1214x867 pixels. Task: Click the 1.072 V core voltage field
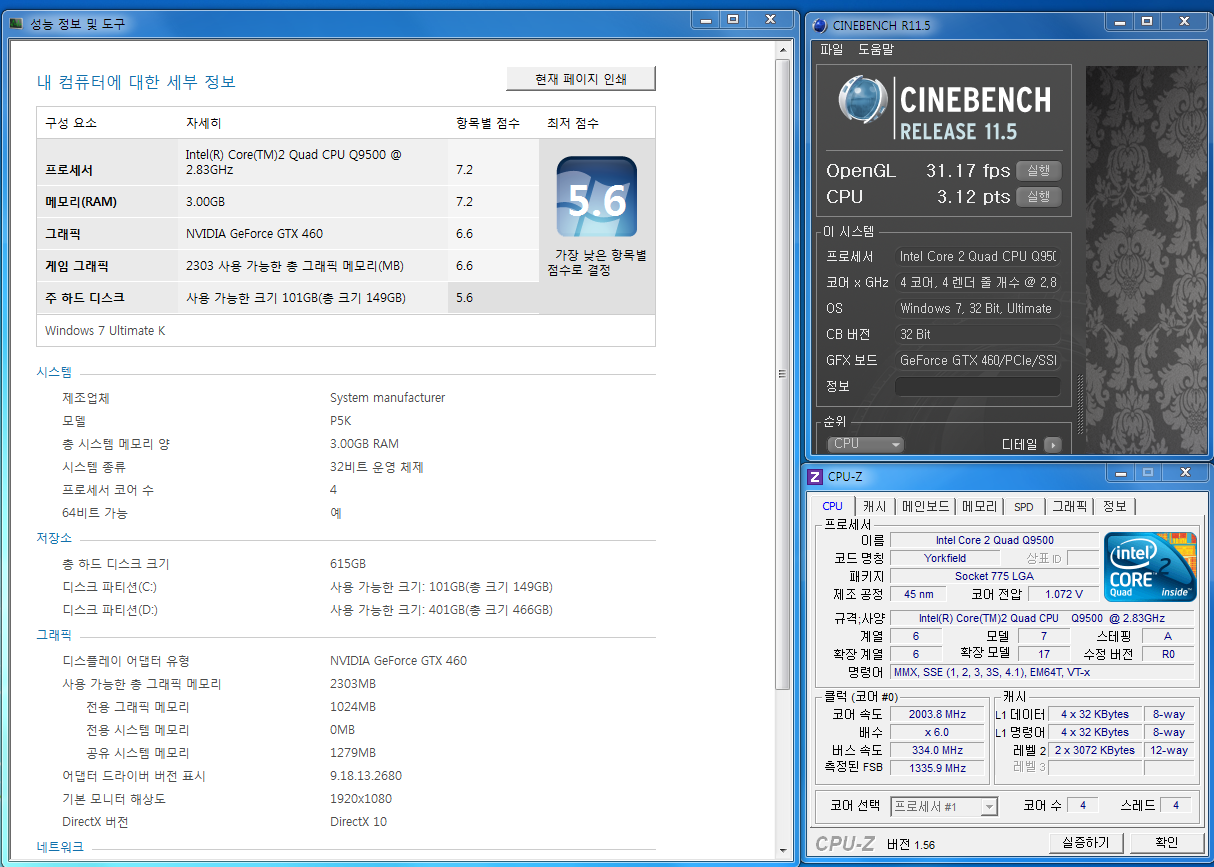(x=1063, y=594)
